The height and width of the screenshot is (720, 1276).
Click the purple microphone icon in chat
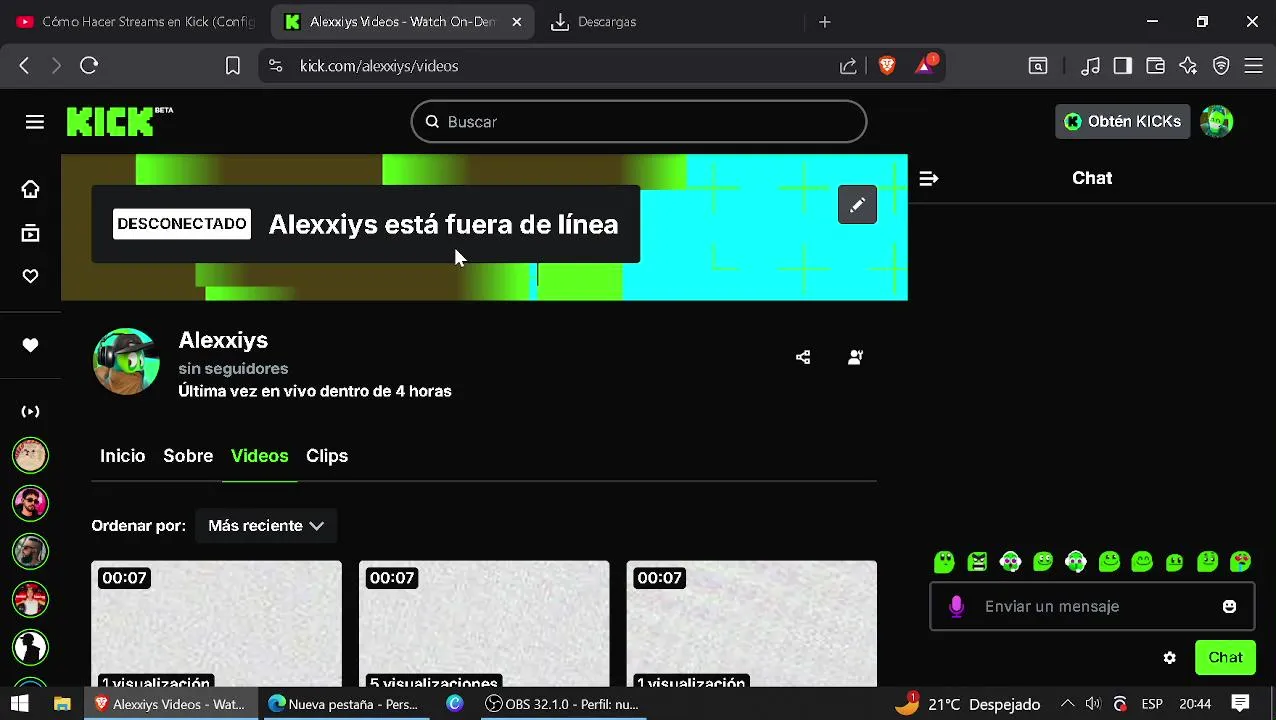tap(956, 606)
